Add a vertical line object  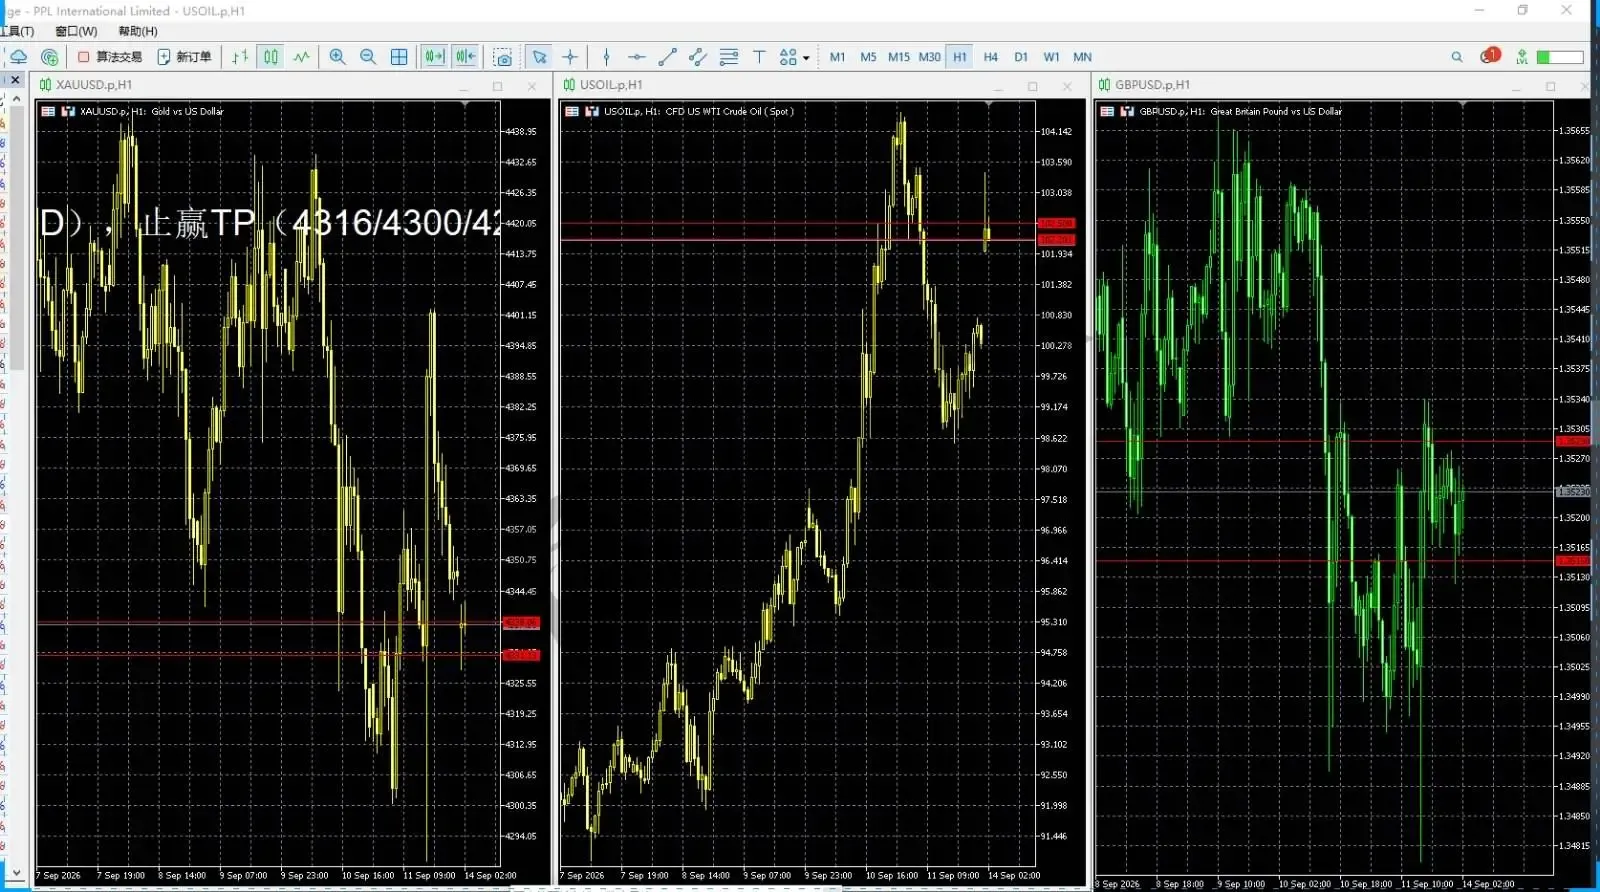coord(606,57)
